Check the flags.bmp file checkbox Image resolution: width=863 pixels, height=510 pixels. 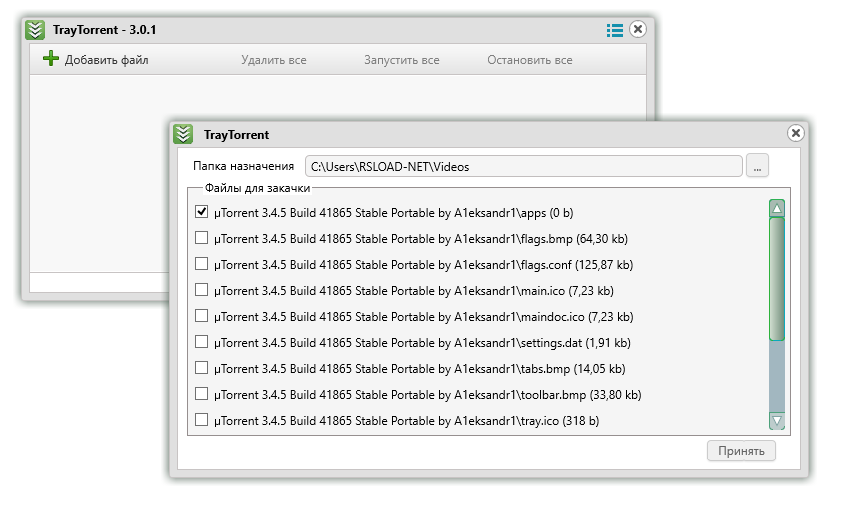201,238
